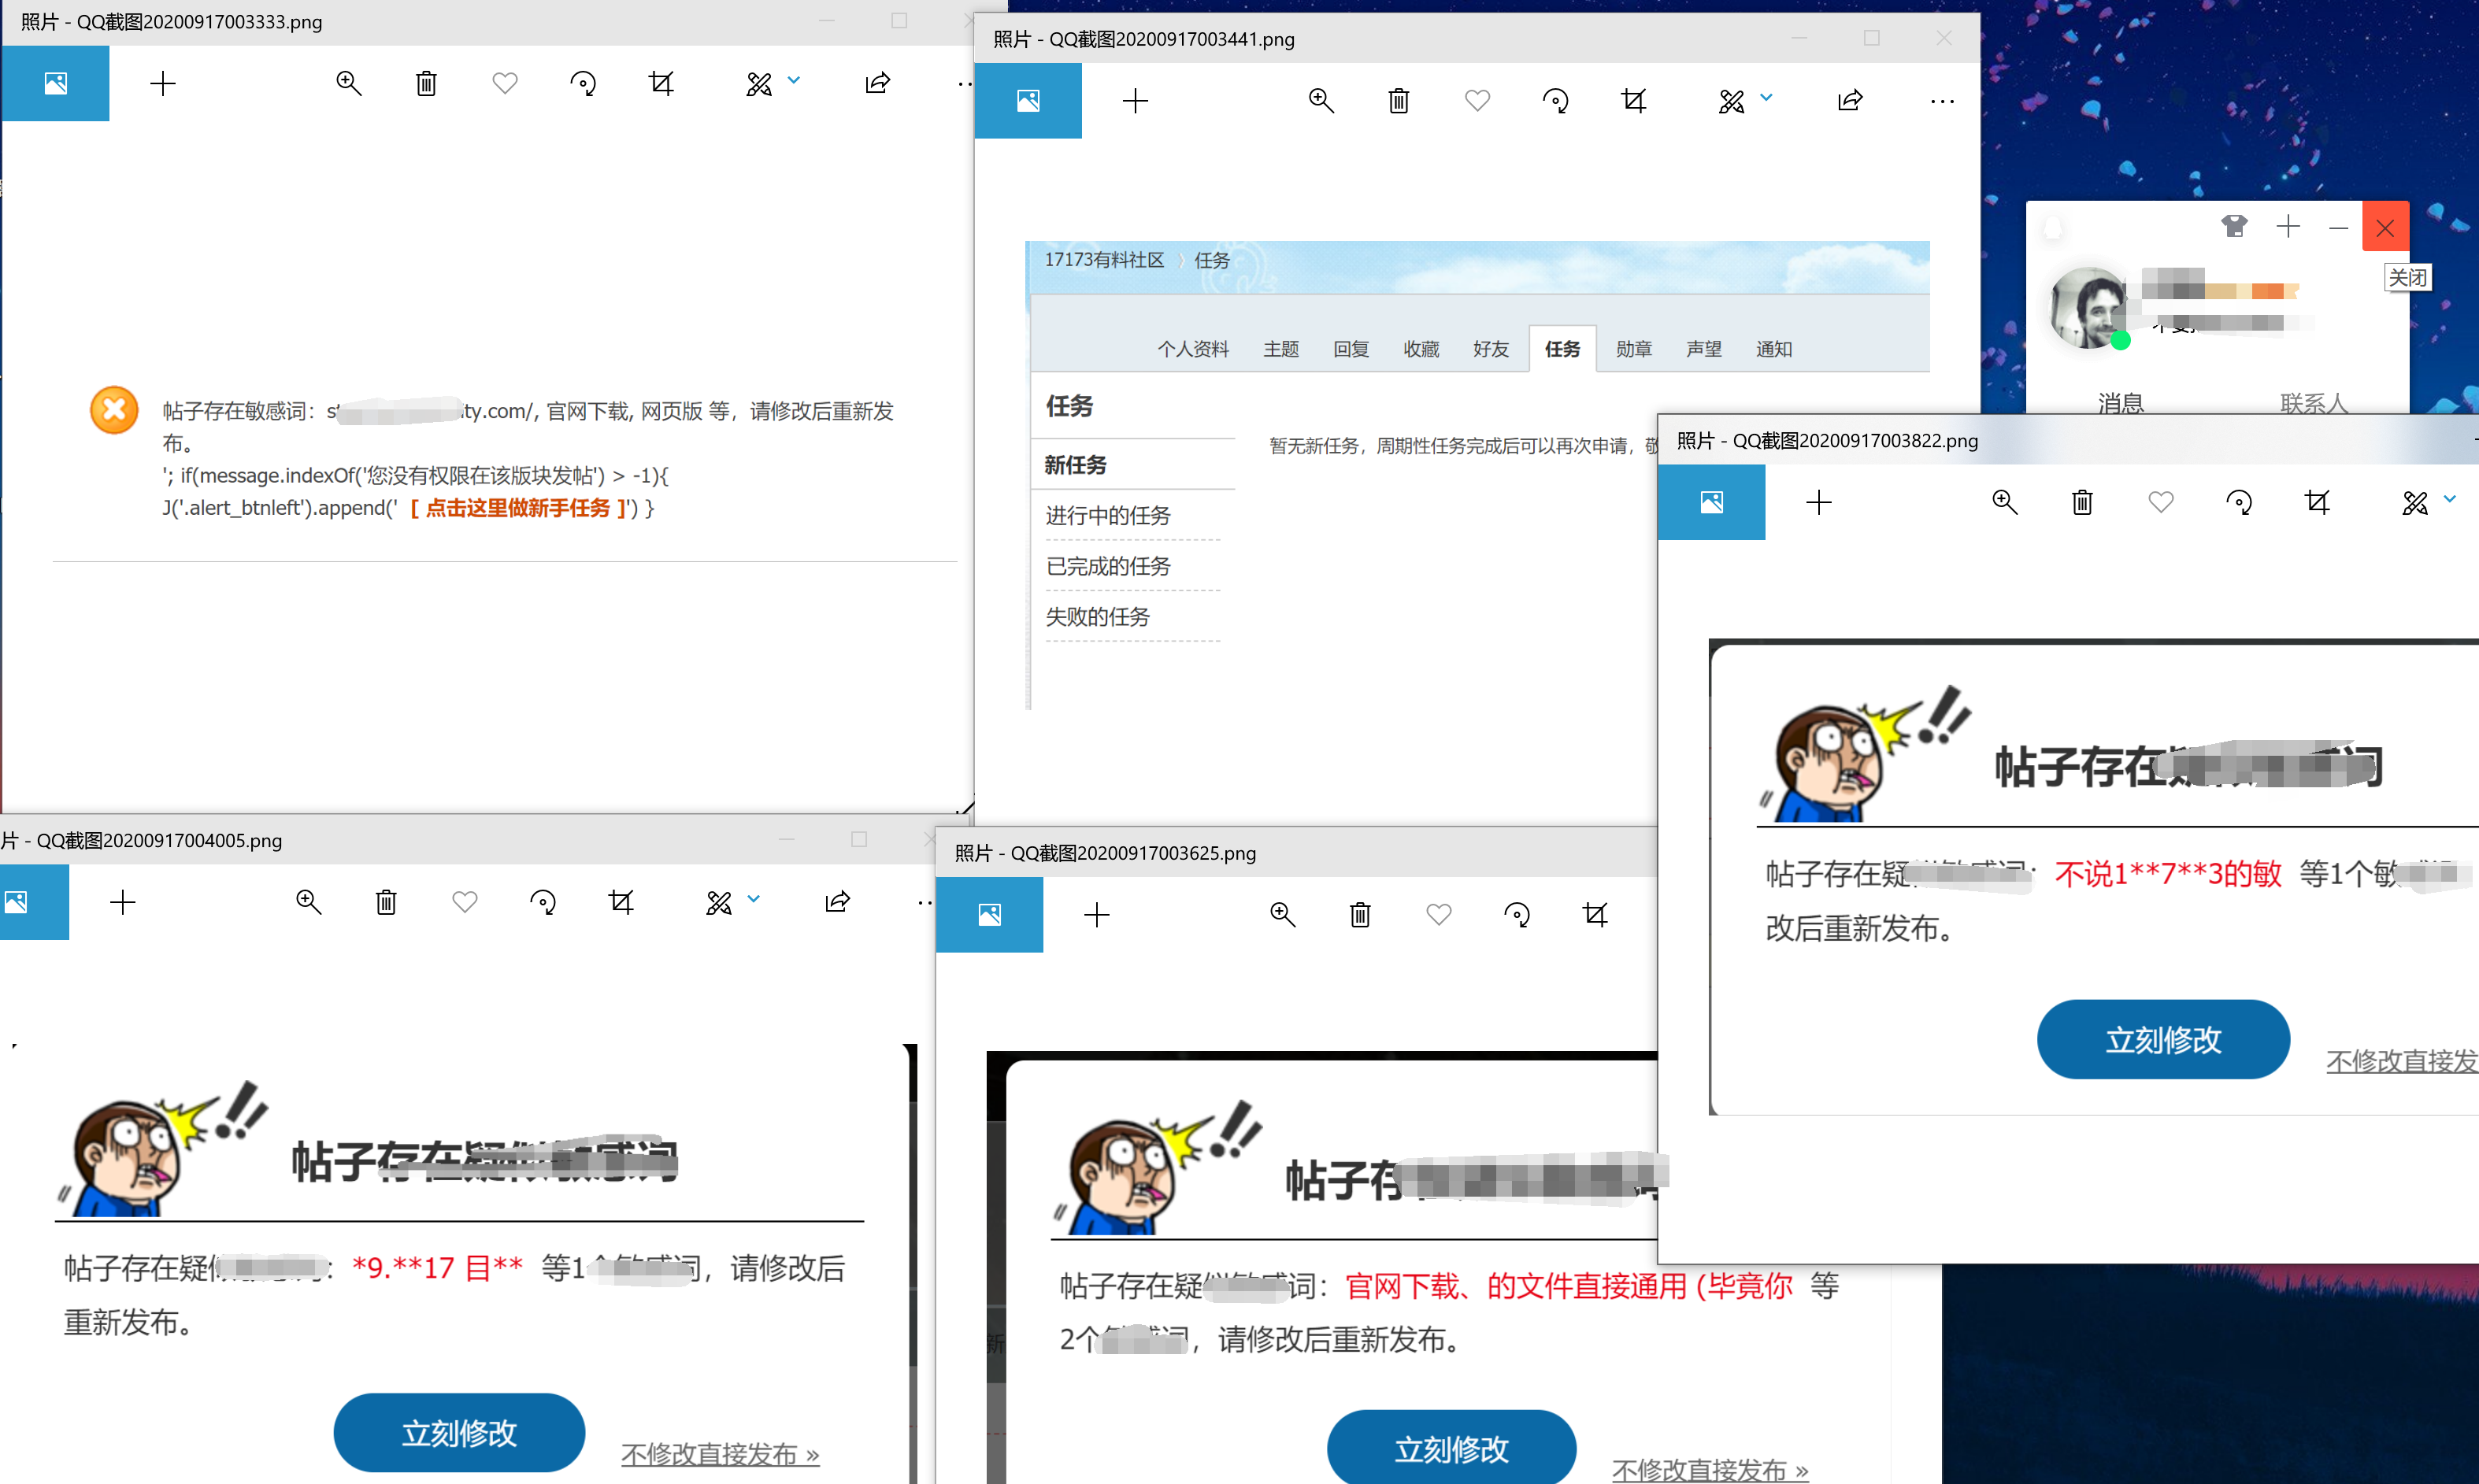Click 不修改直接发布 link in 003625.png photo

coord(1710,1469)
